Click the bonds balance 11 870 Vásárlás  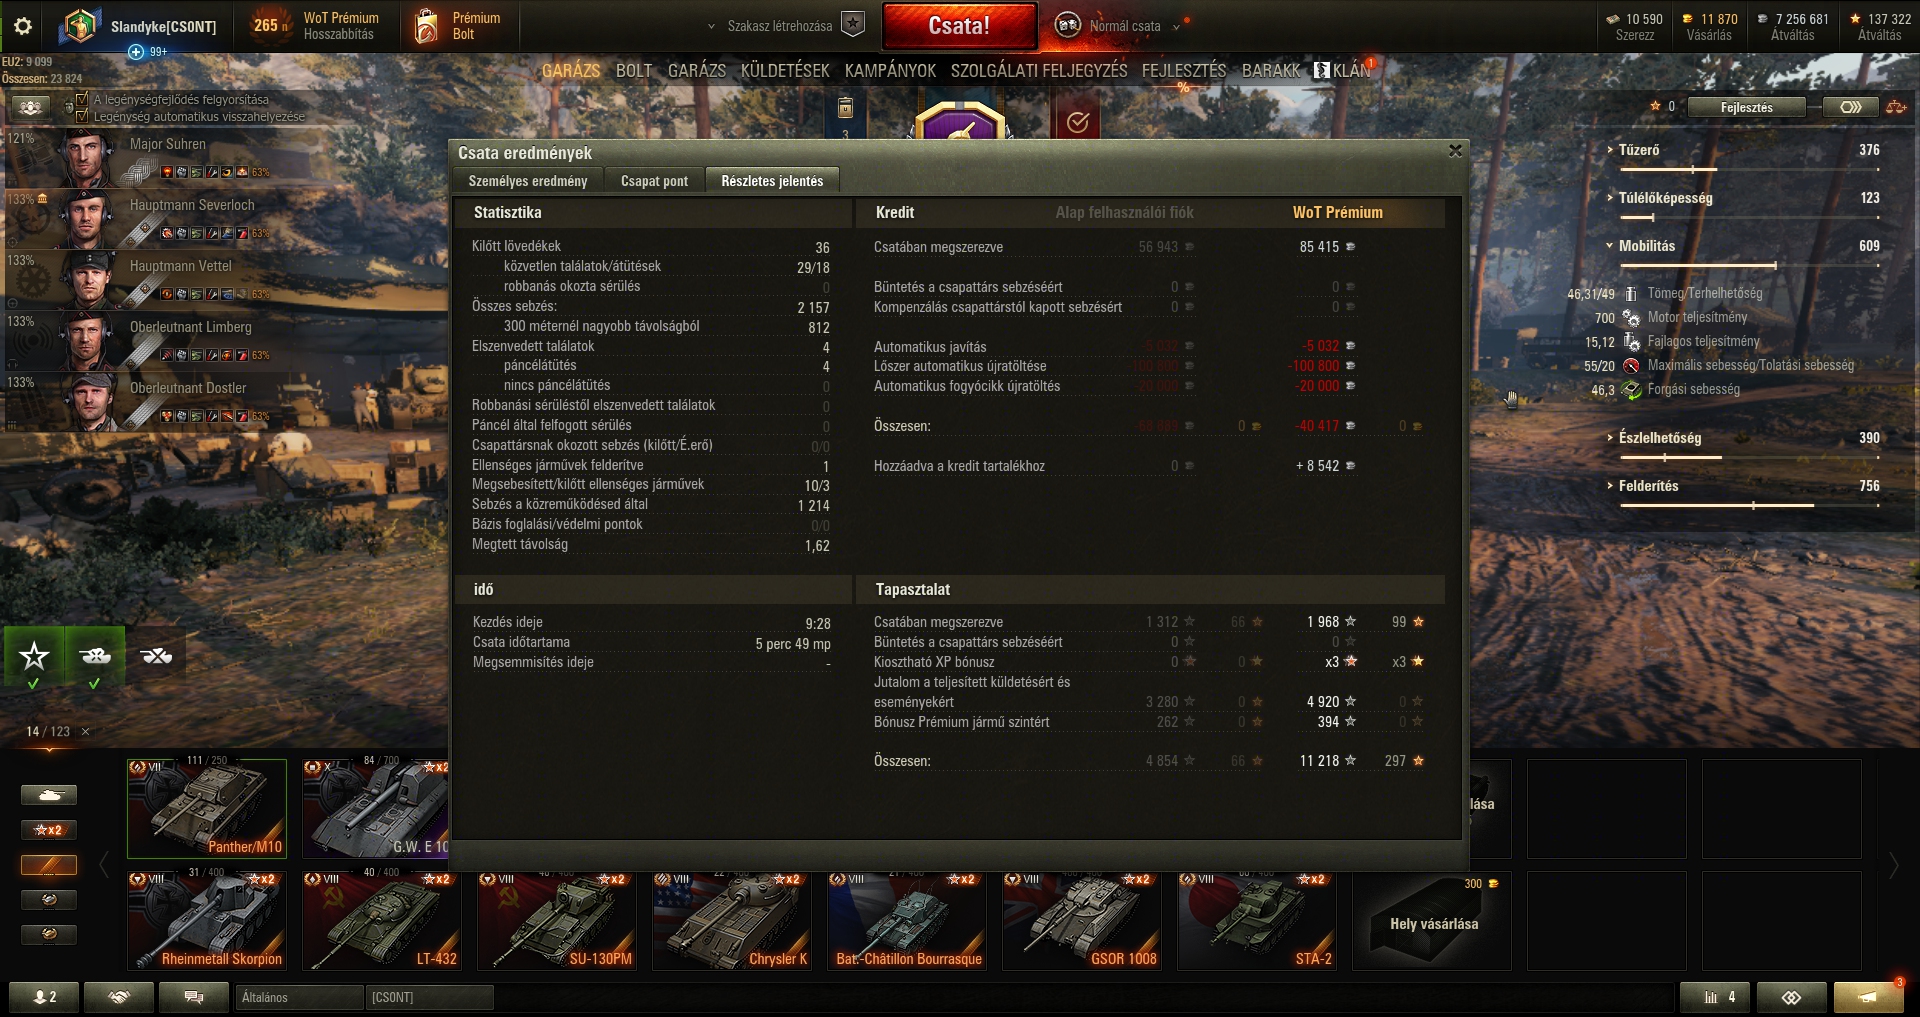tap(1709, 26)
